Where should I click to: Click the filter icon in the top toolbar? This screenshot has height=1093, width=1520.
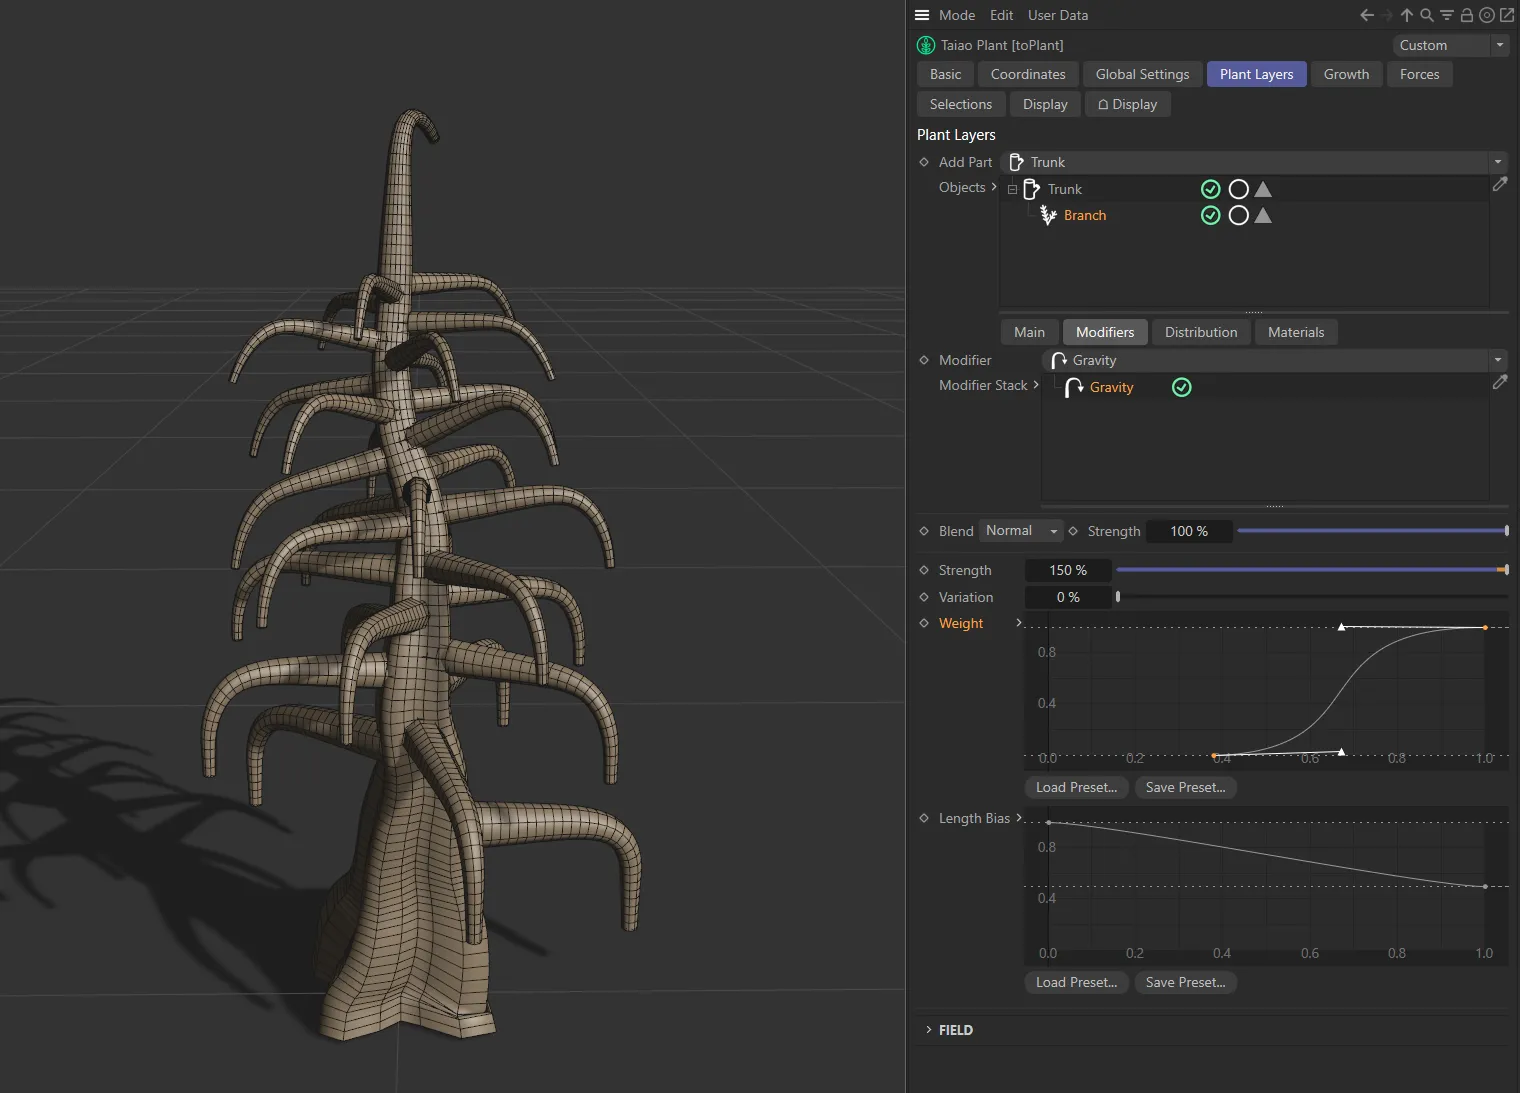(x=1446, y=15)
